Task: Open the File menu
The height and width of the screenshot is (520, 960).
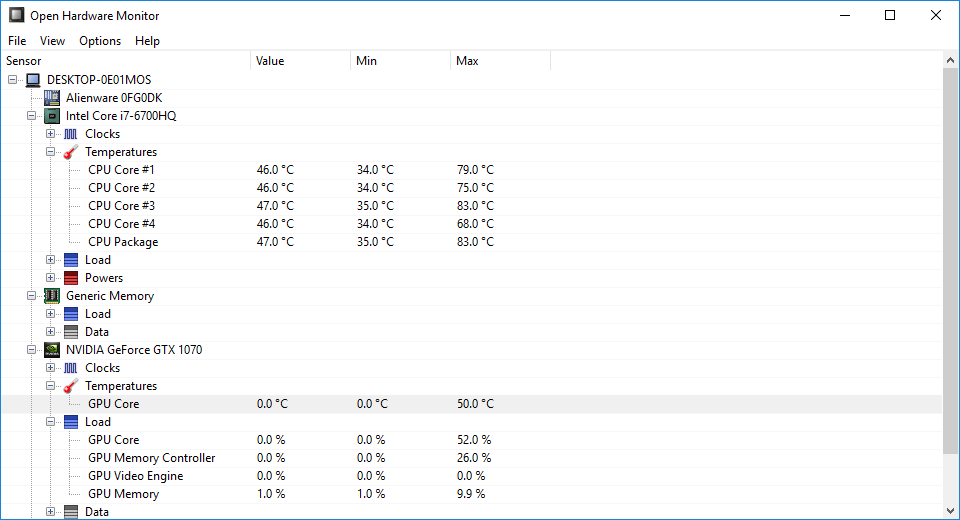Action: tap(17, 41)
